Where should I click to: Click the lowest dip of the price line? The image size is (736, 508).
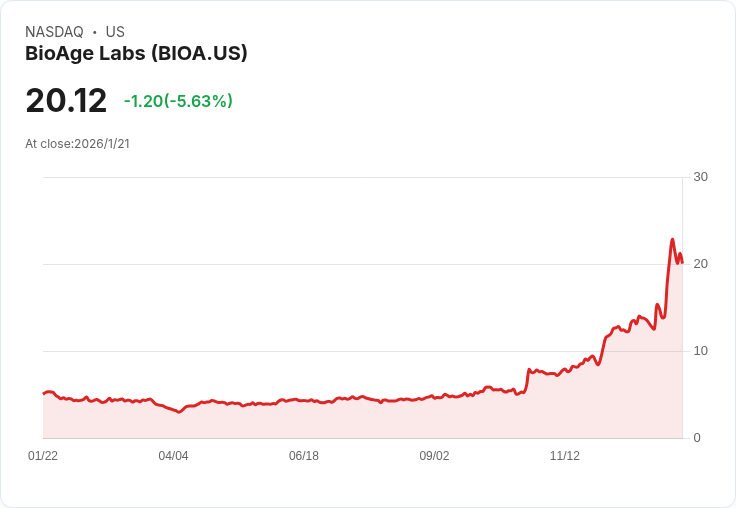click(179, 411)
